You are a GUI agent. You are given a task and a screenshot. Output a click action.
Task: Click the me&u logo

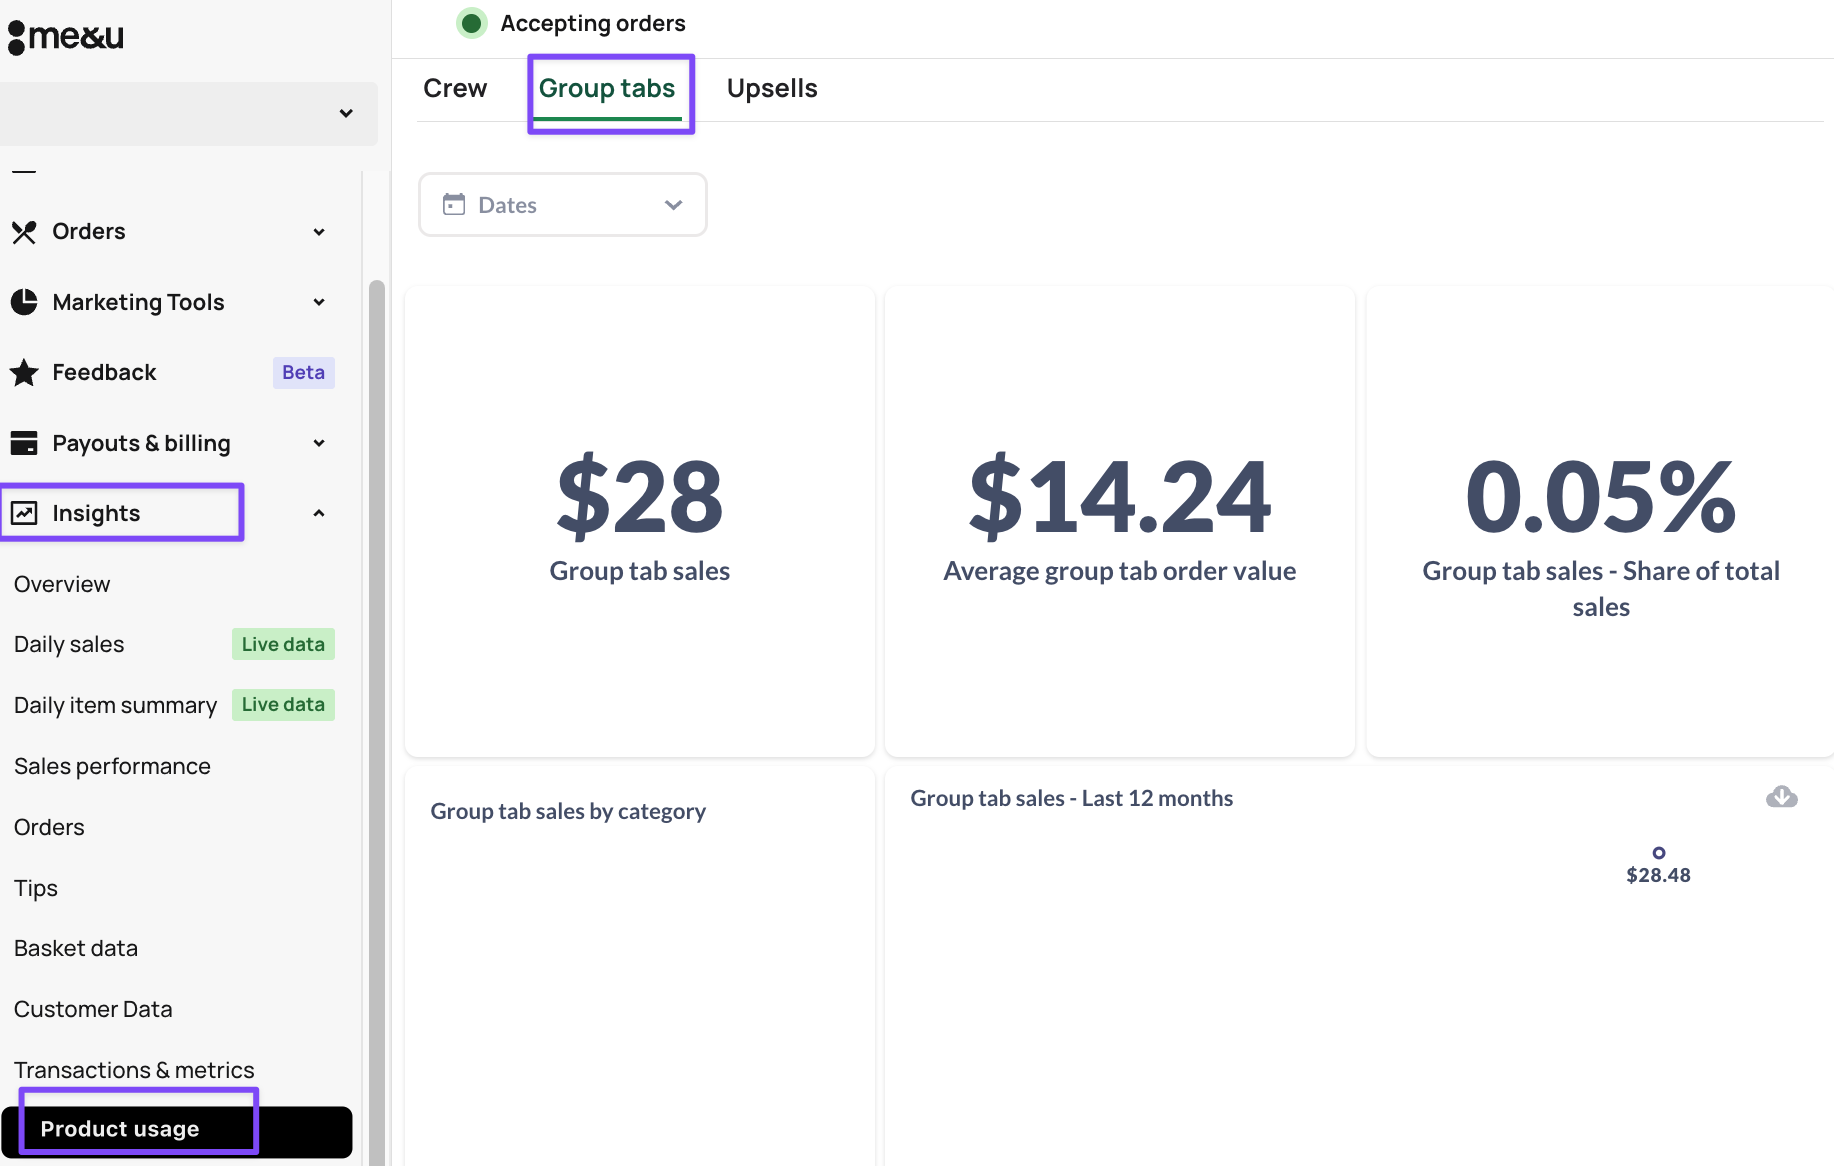66,37
